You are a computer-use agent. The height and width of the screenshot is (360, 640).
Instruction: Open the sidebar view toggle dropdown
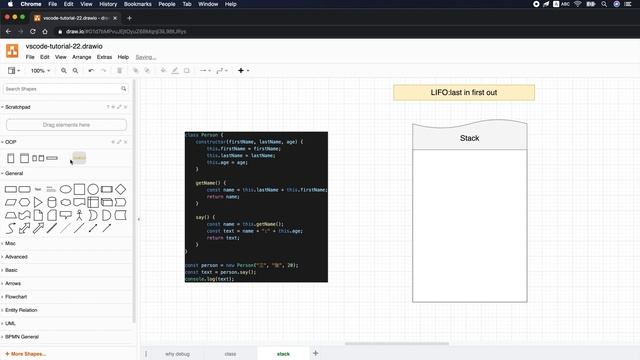tap(14, 71)
